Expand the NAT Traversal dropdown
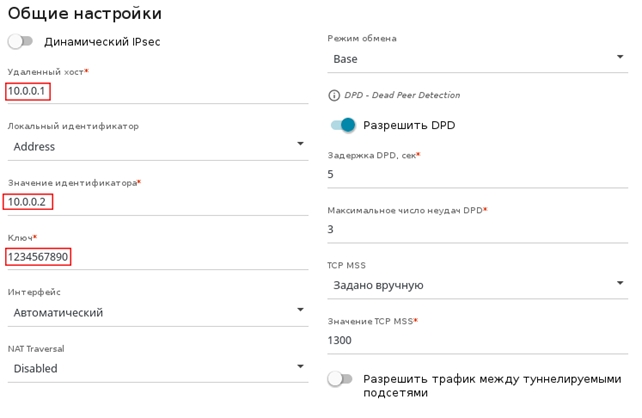Image resolution: width=642 pixels, height=418 pixels. click(x=301, y=367)
